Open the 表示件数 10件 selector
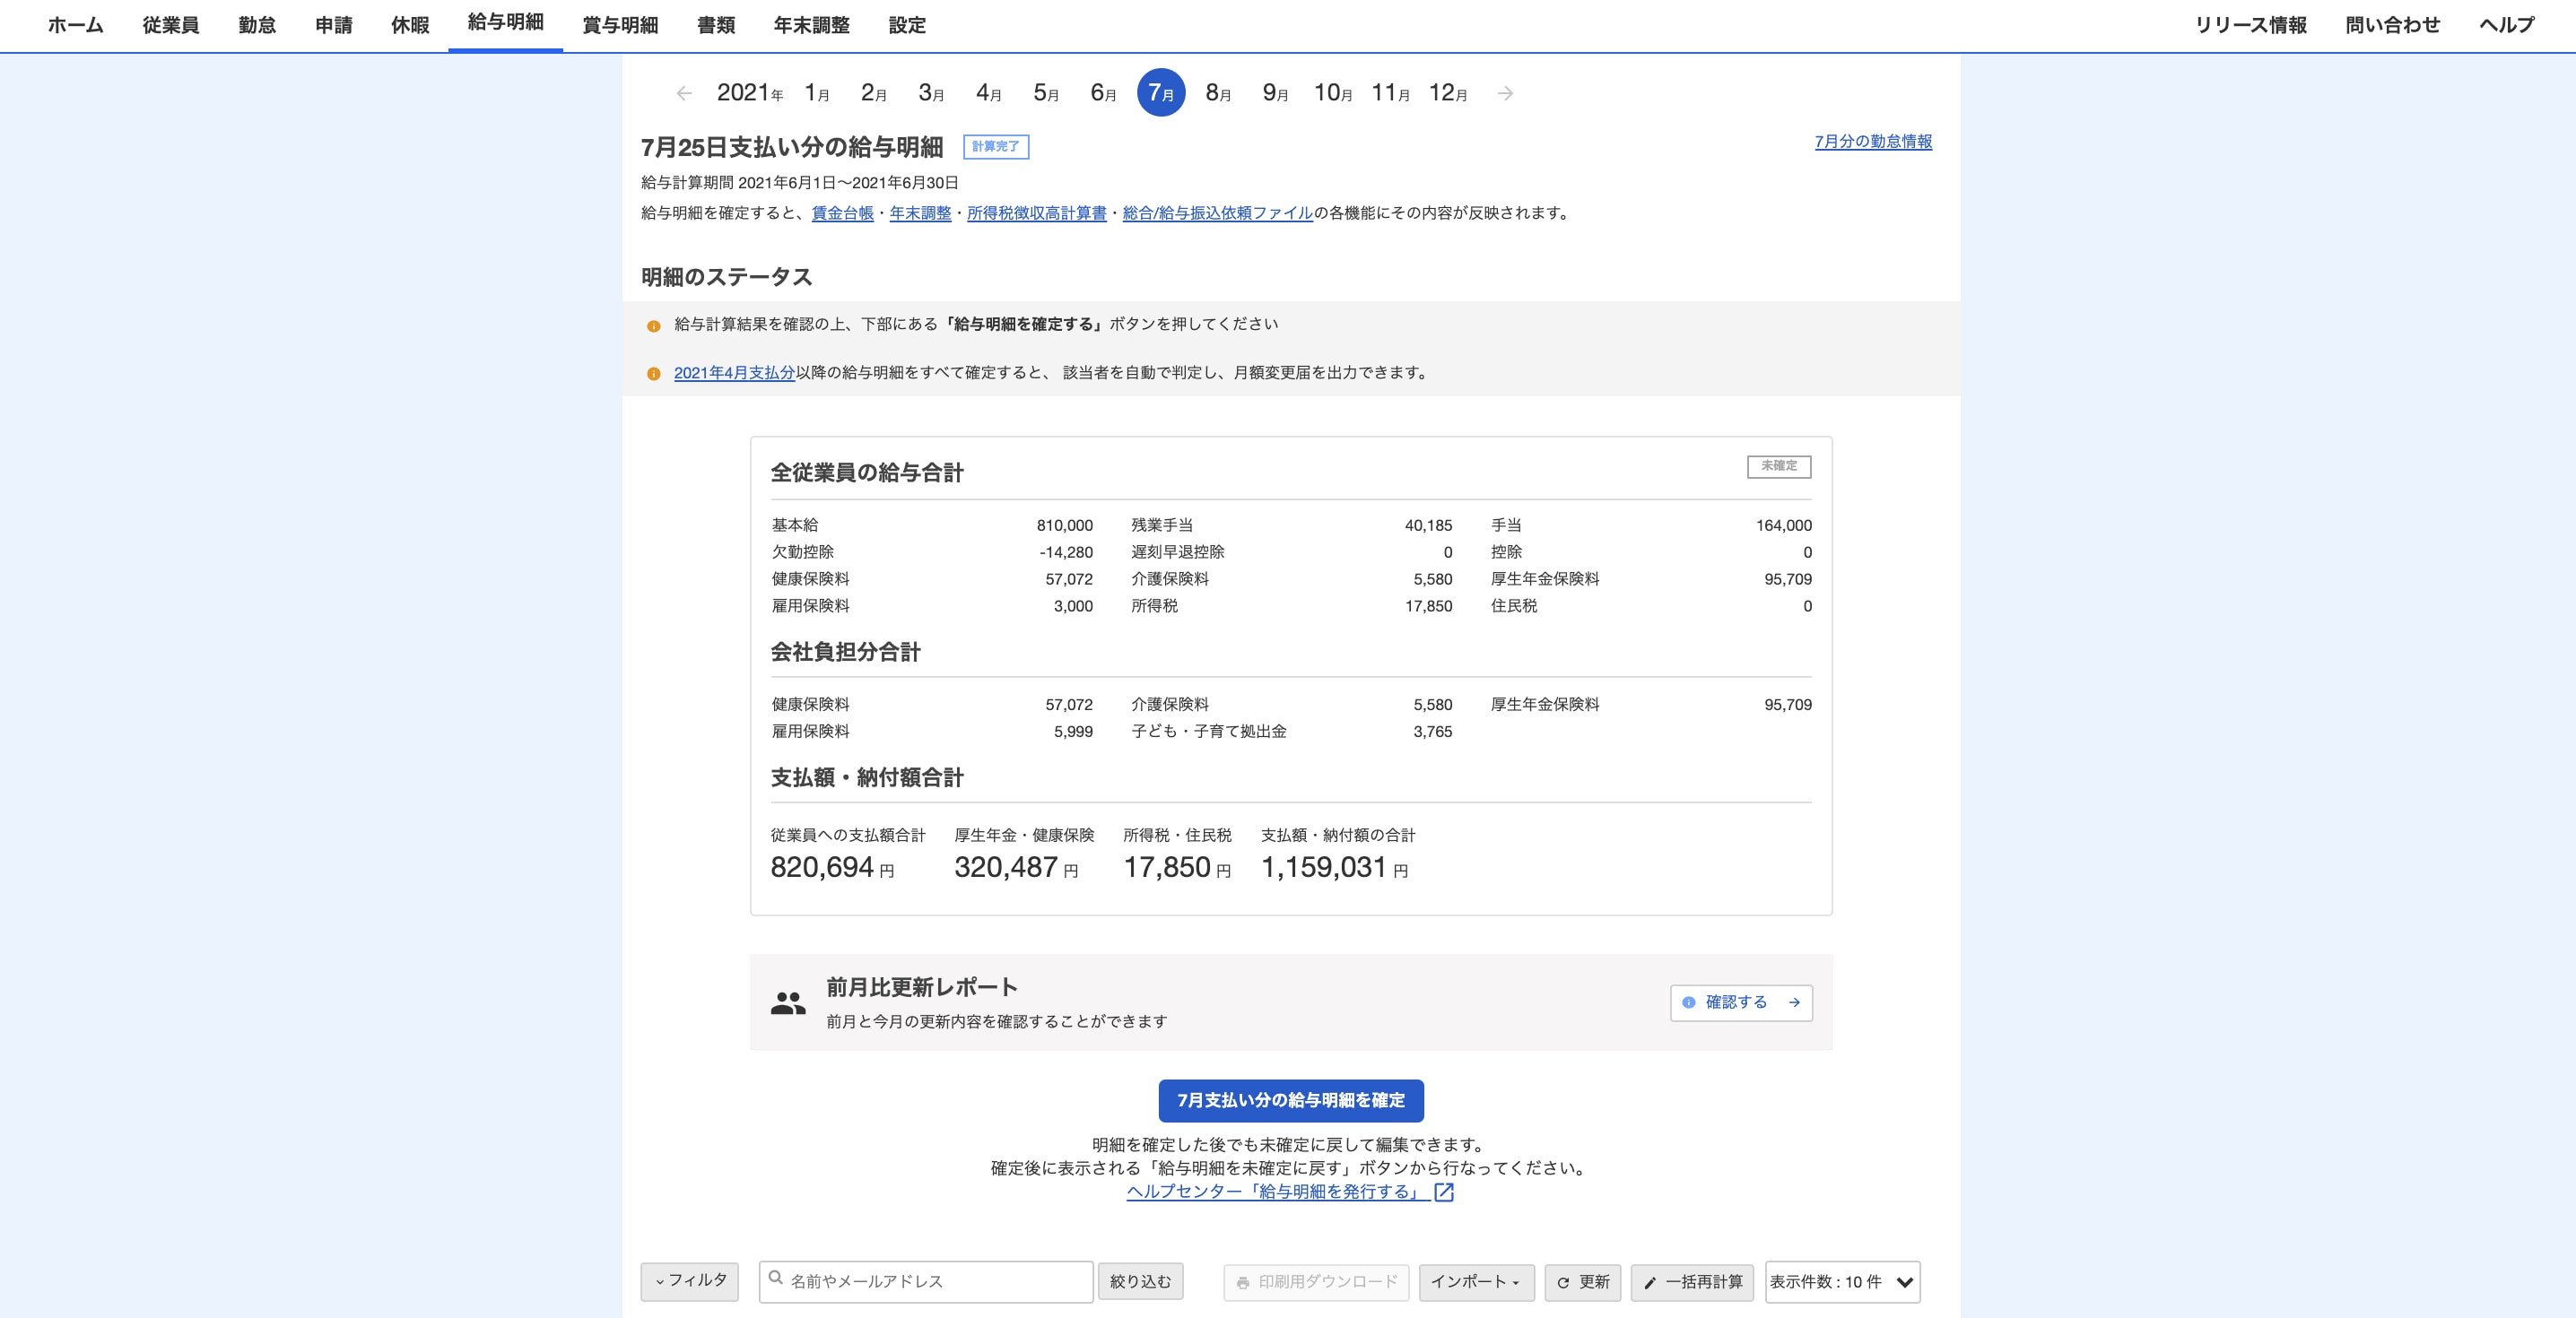Image resolution: width=2576 pixels, height=1318 pixels. (x=1841, y=1282)
